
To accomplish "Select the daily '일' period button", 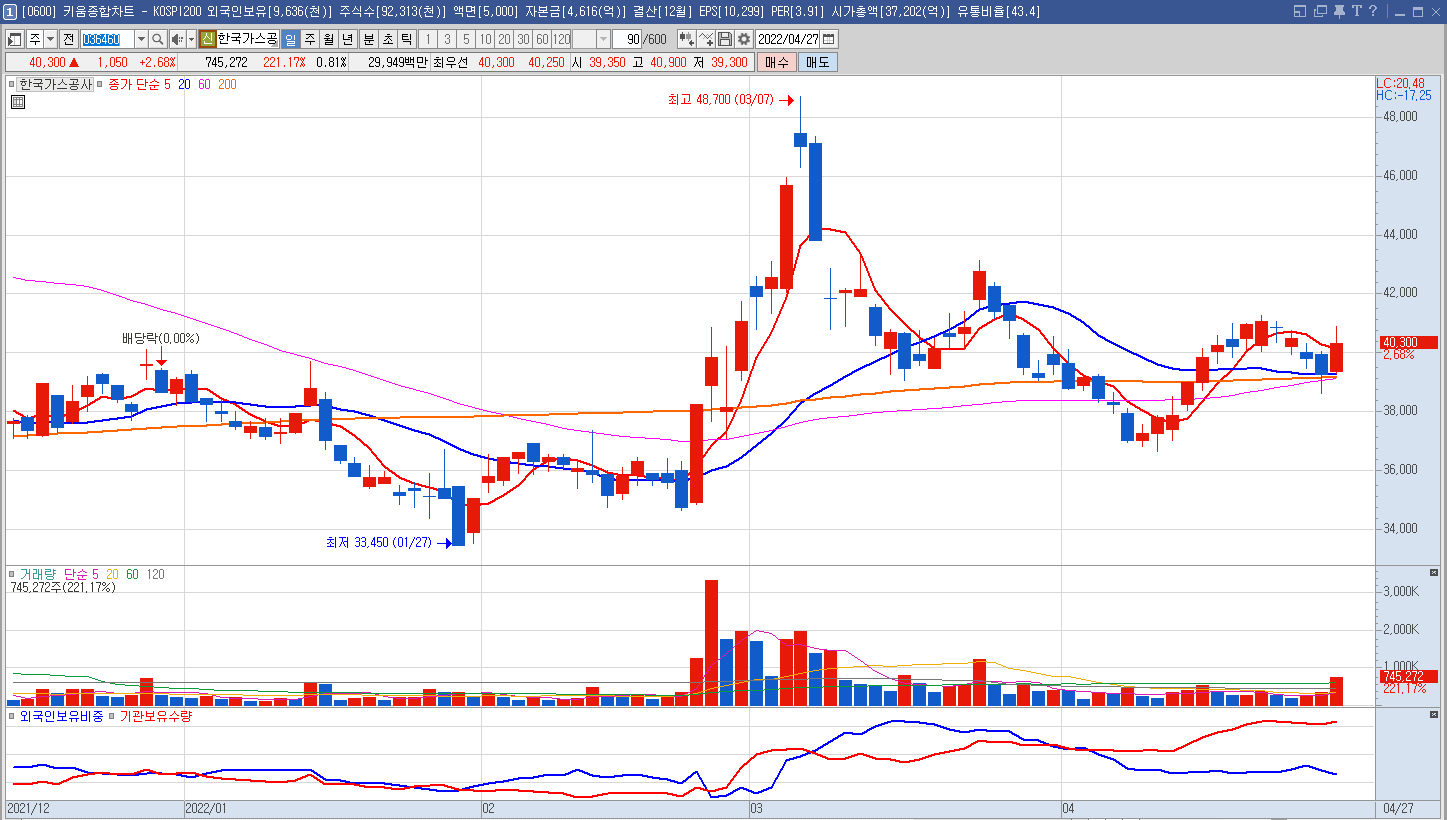I will pos(290,39).
